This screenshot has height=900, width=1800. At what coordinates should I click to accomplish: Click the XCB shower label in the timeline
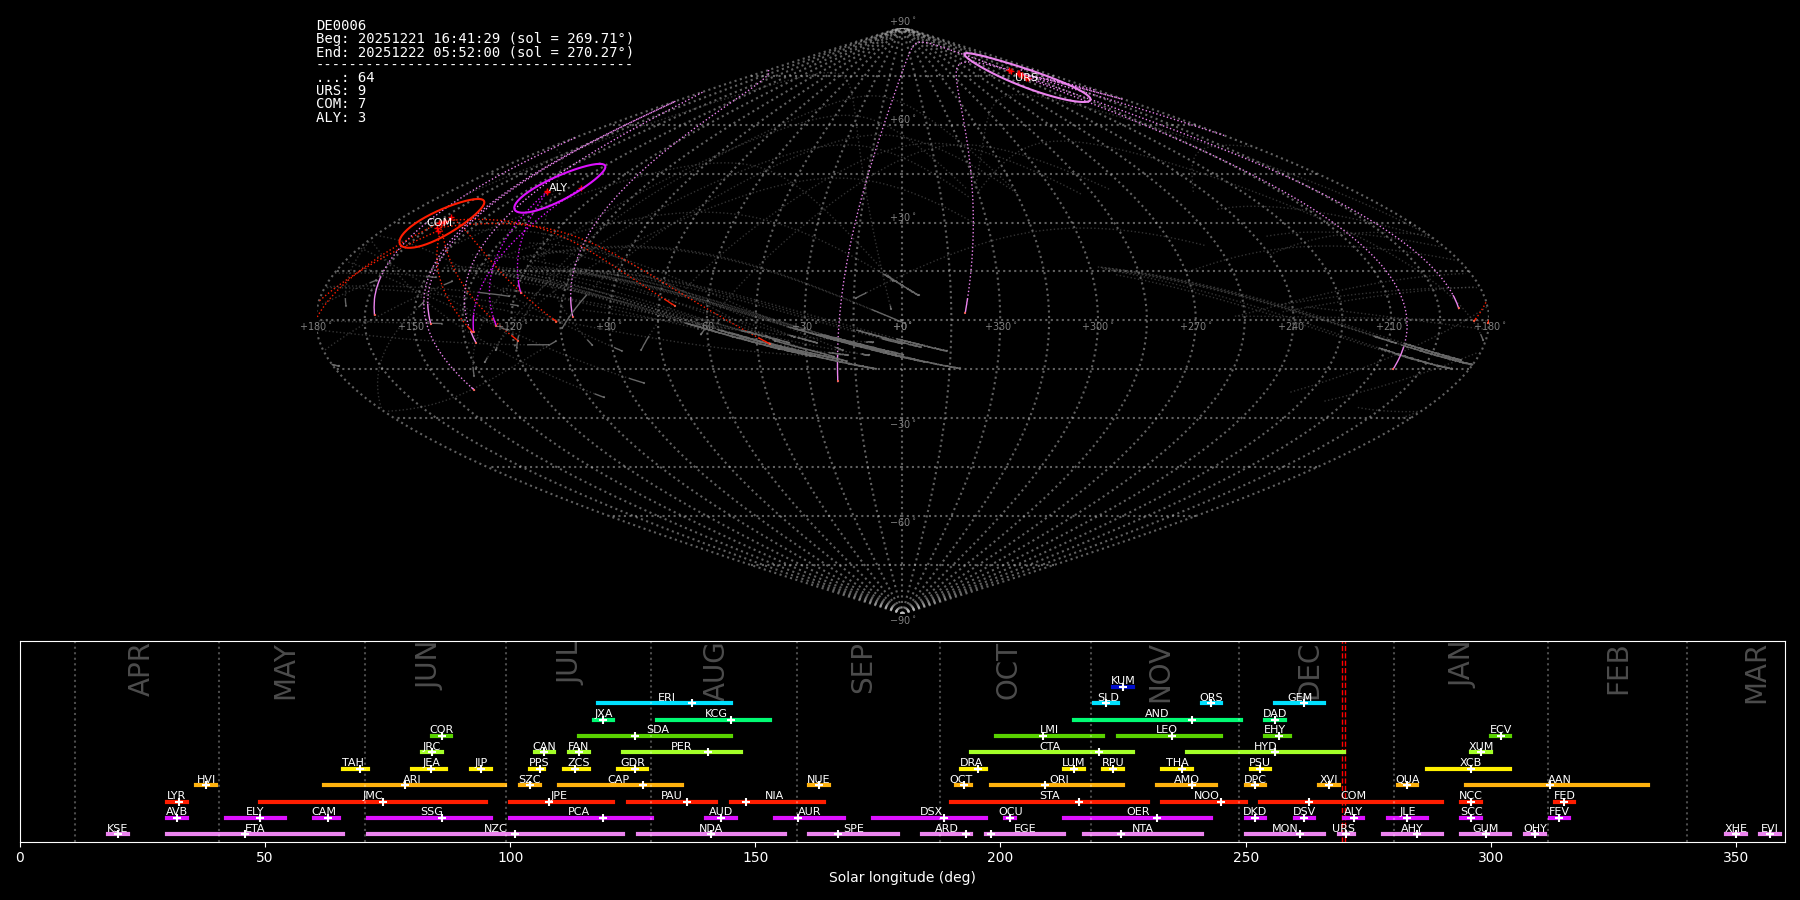[1471, 763]
